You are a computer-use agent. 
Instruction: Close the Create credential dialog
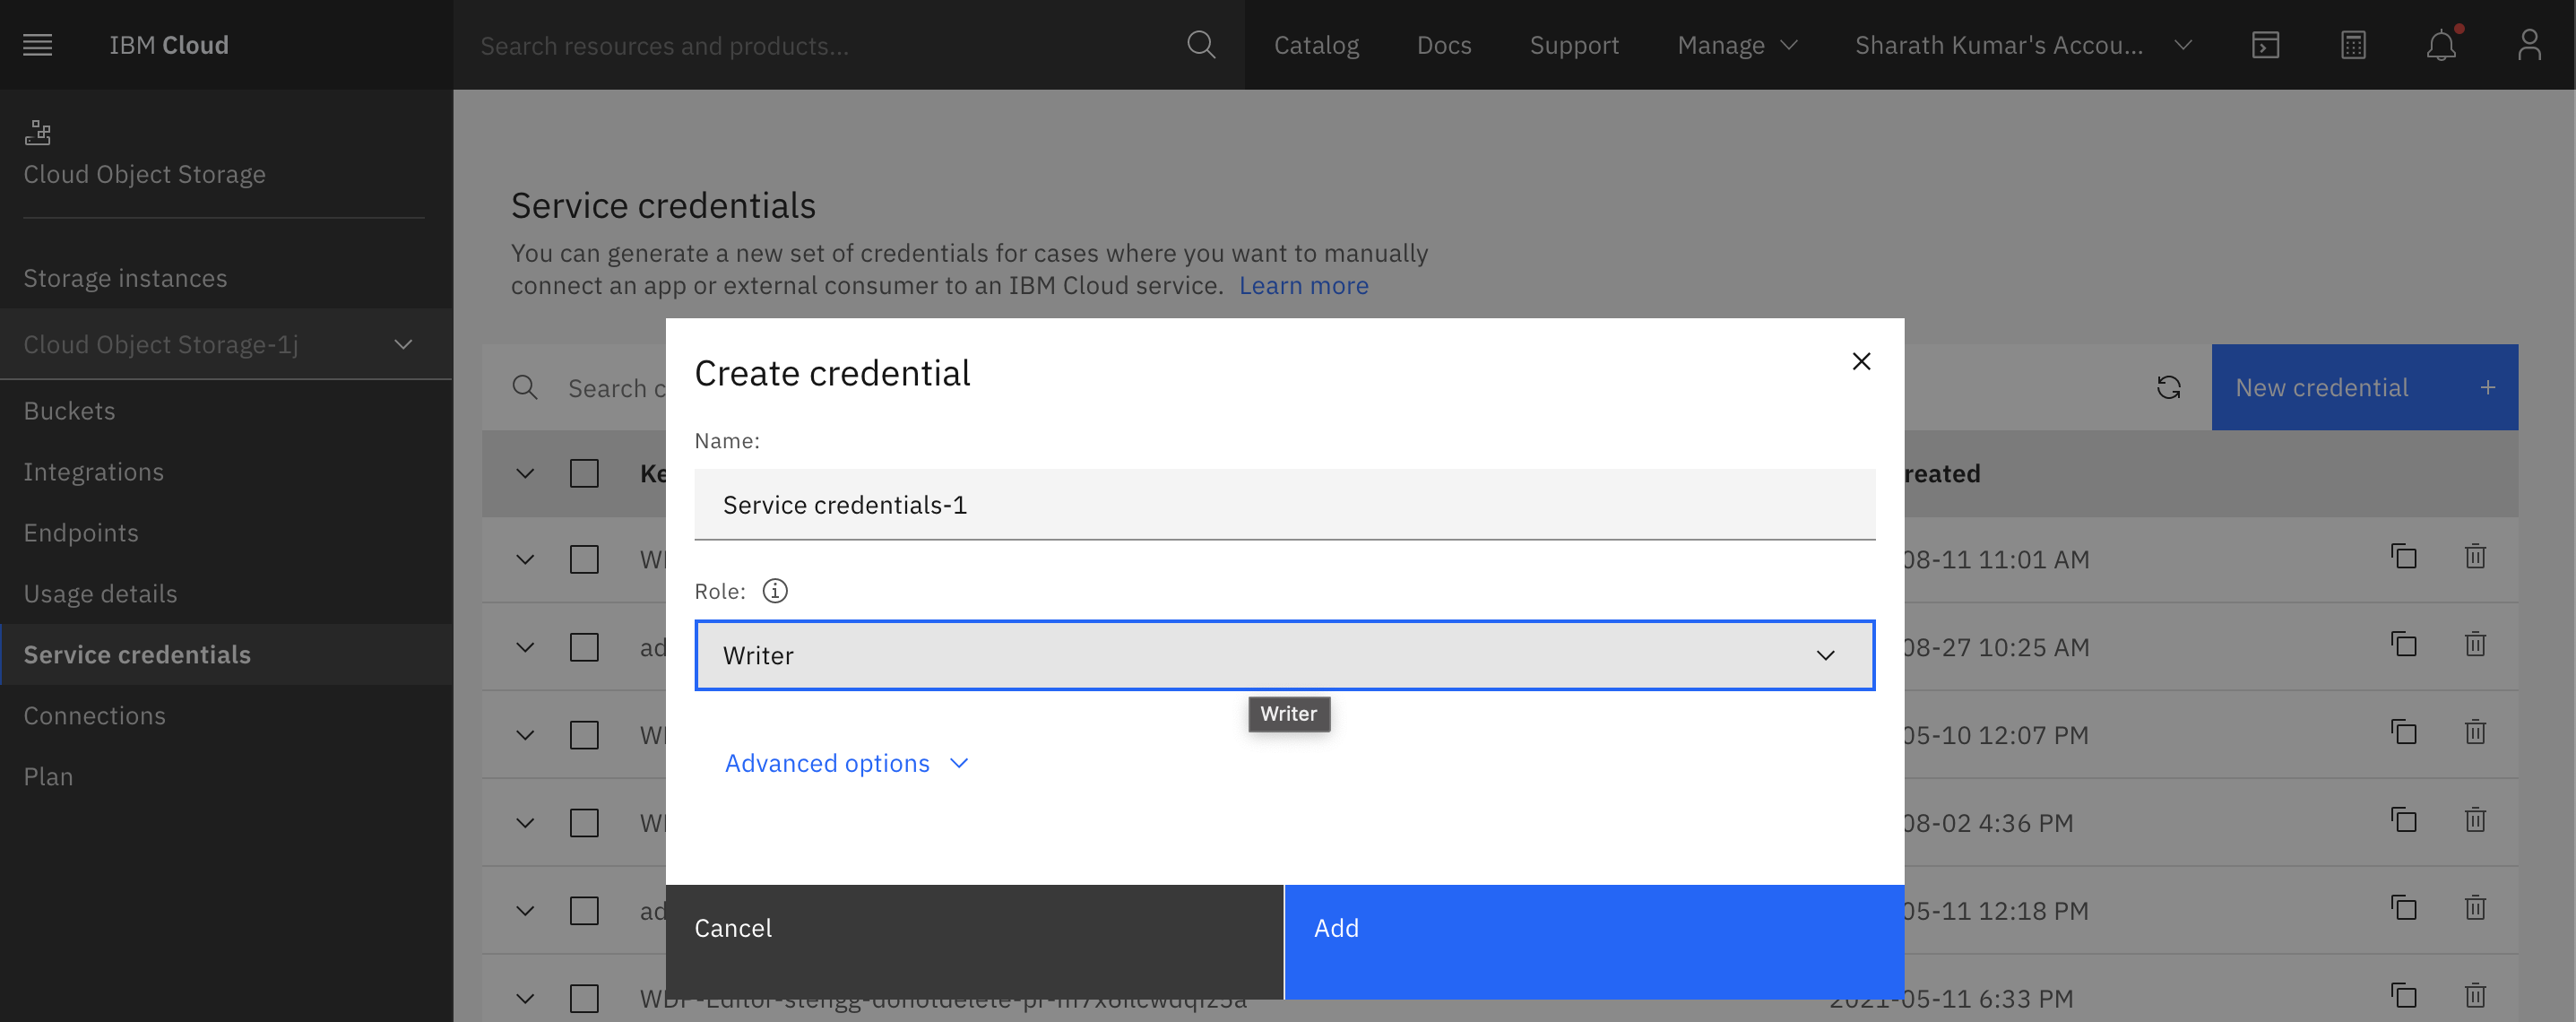[1861, 361]
